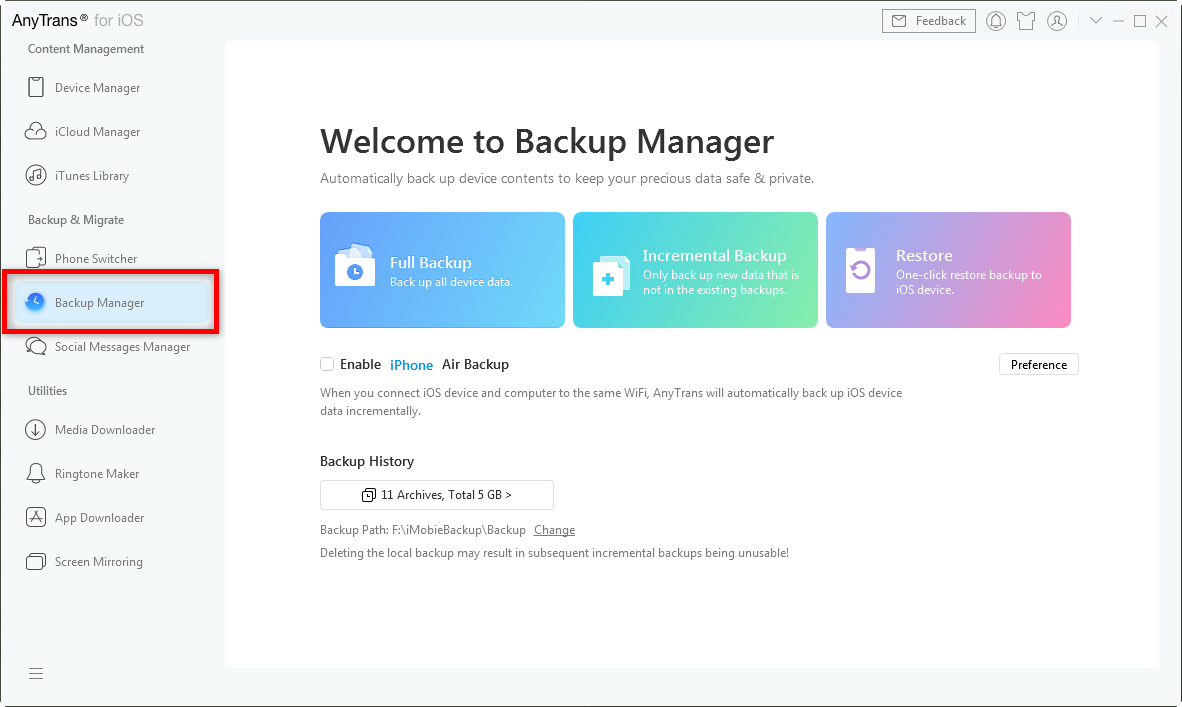Image resolution: width=1182 pixels, height=707 pixels.
Task: Open the account profile icon
Action: click(1057, 20)
